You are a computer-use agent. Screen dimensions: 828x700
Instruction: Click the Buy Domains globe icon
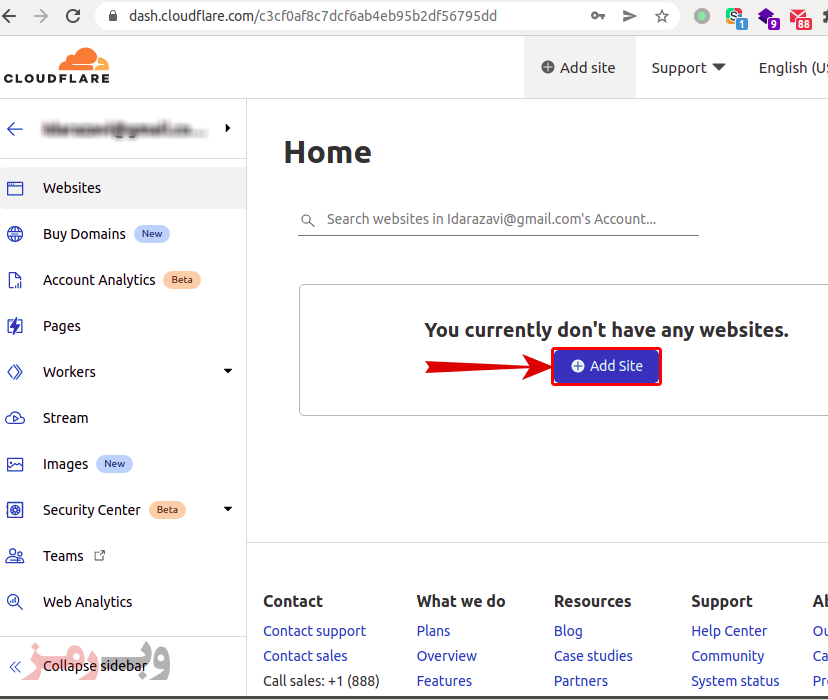[15, 234]
